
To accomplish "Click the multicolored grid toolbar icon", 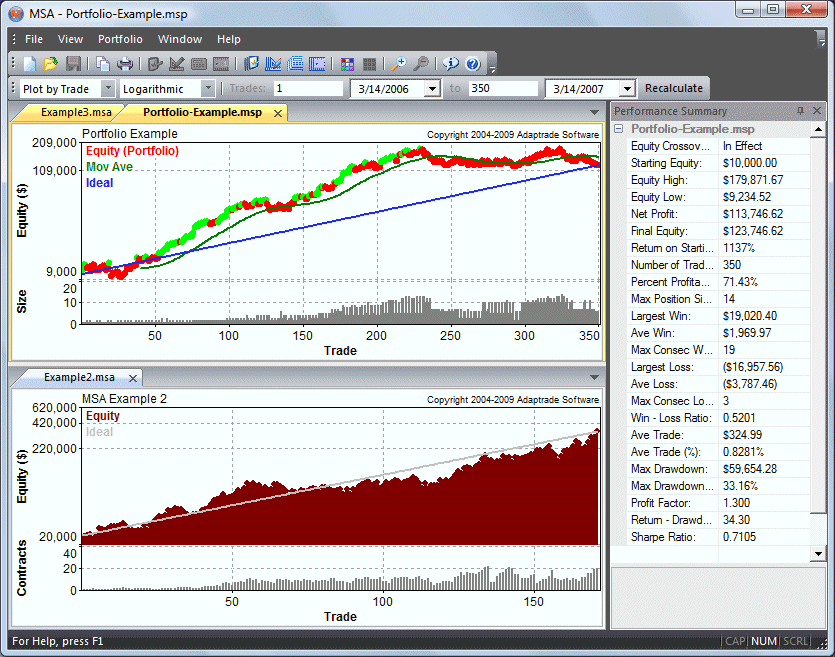I will point(347,64).
